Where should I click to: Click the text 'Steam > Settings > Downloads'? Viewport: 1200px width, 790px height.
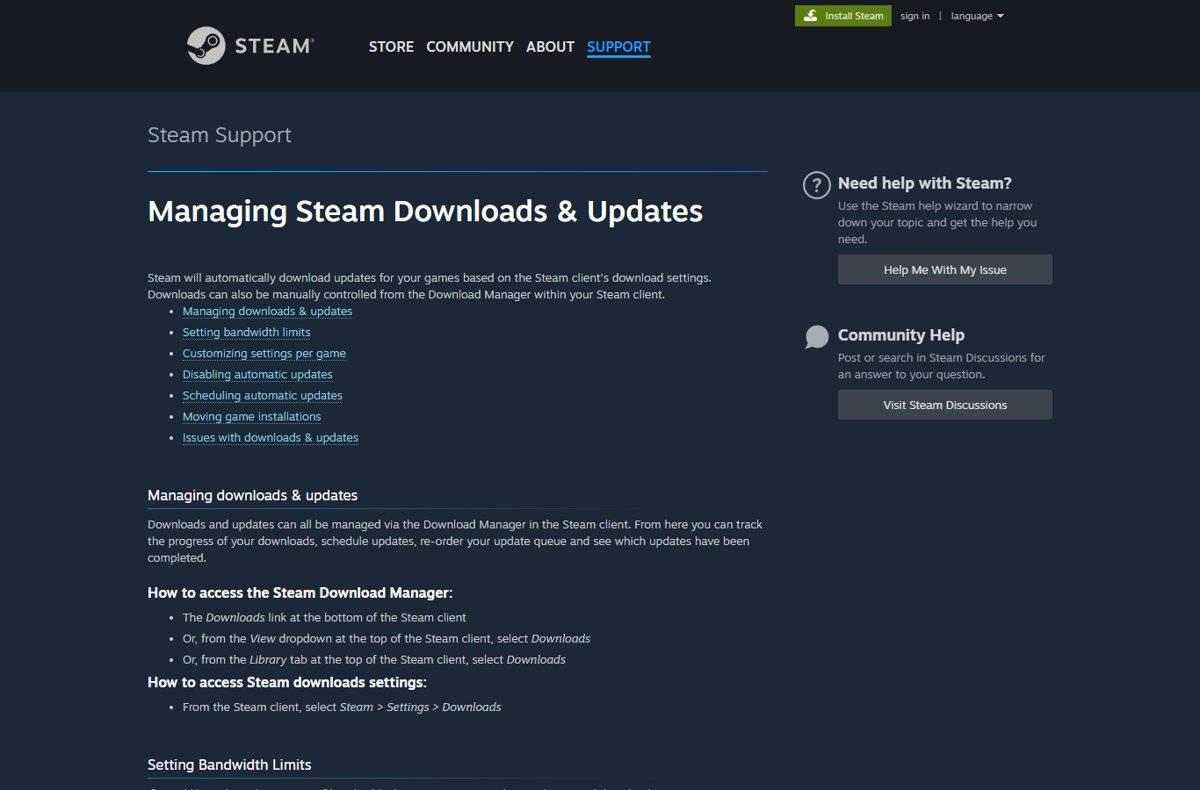420,707
